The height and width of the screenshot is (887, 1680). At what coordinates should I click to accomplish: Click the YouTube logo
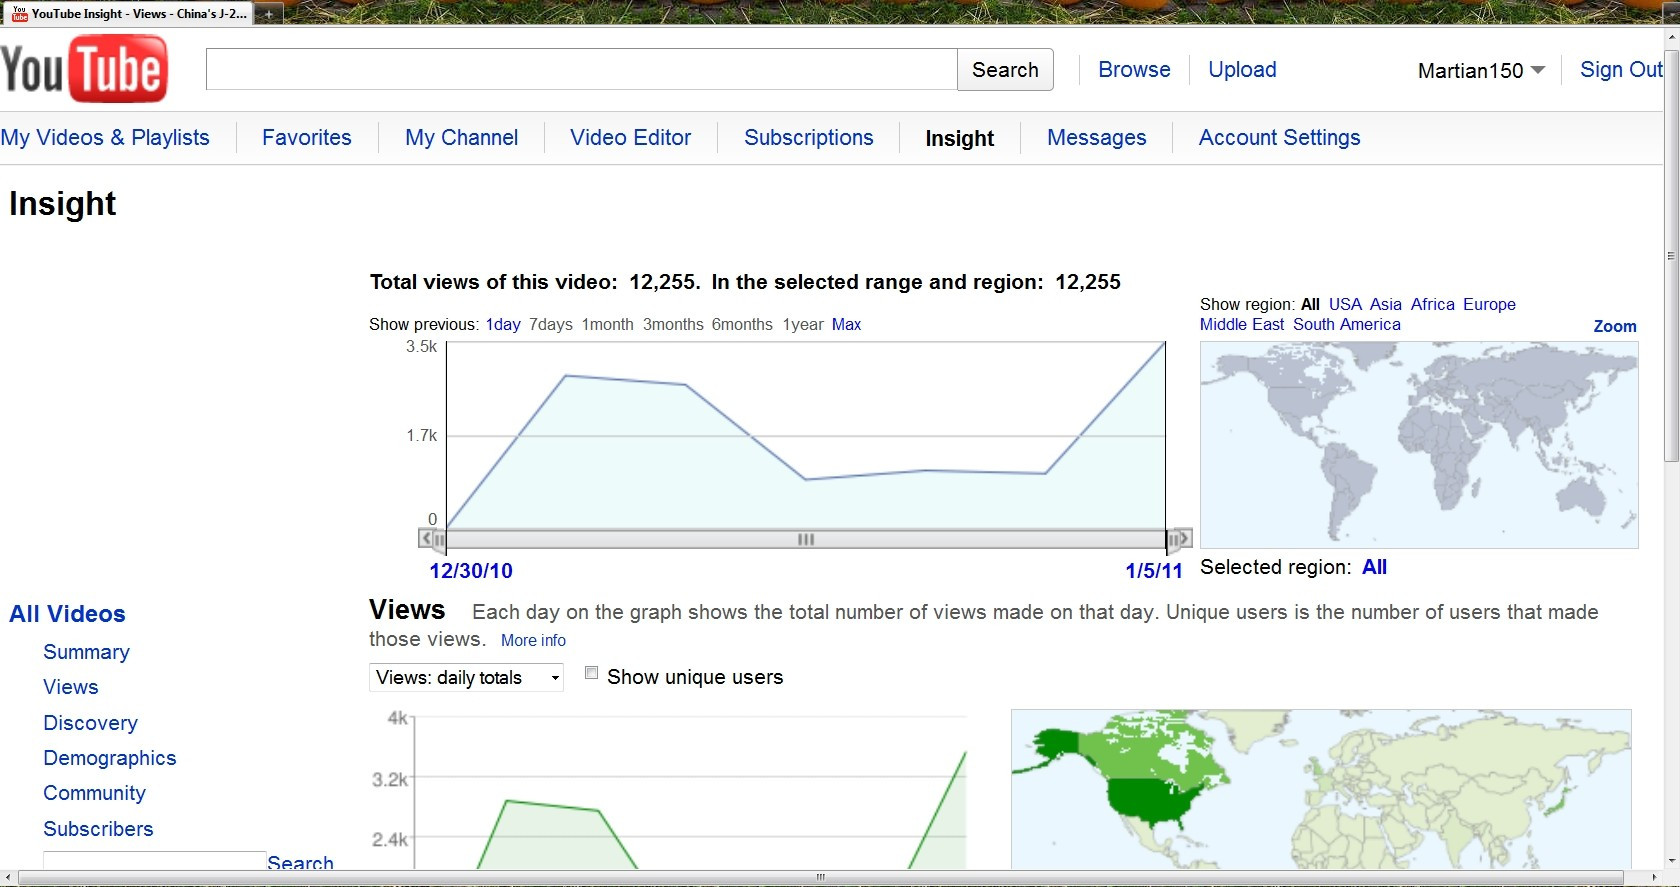coord(84,69)
